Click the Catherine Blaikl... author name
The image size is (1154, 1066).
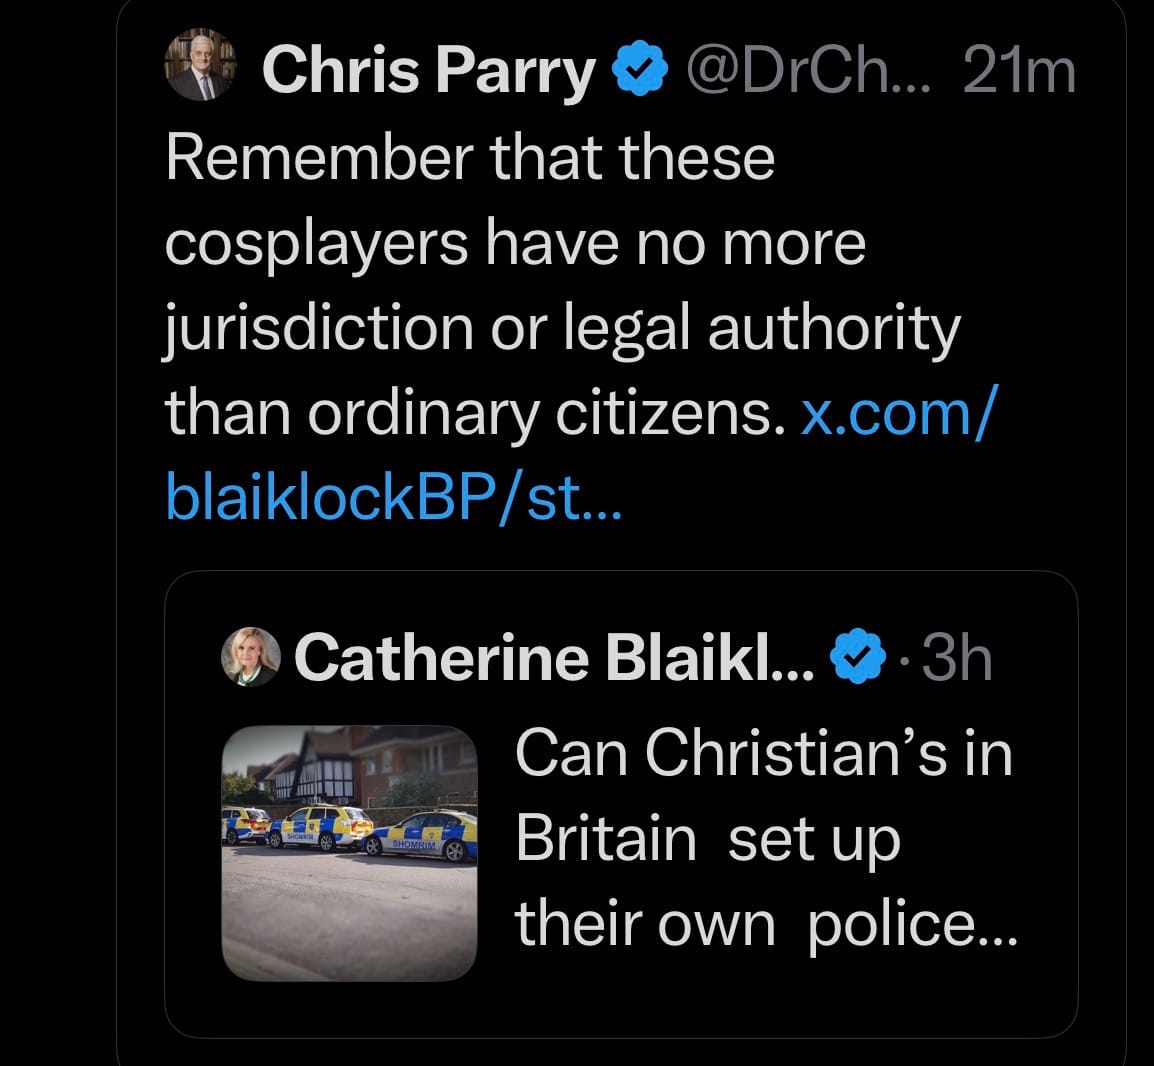[x=553, y=658]
